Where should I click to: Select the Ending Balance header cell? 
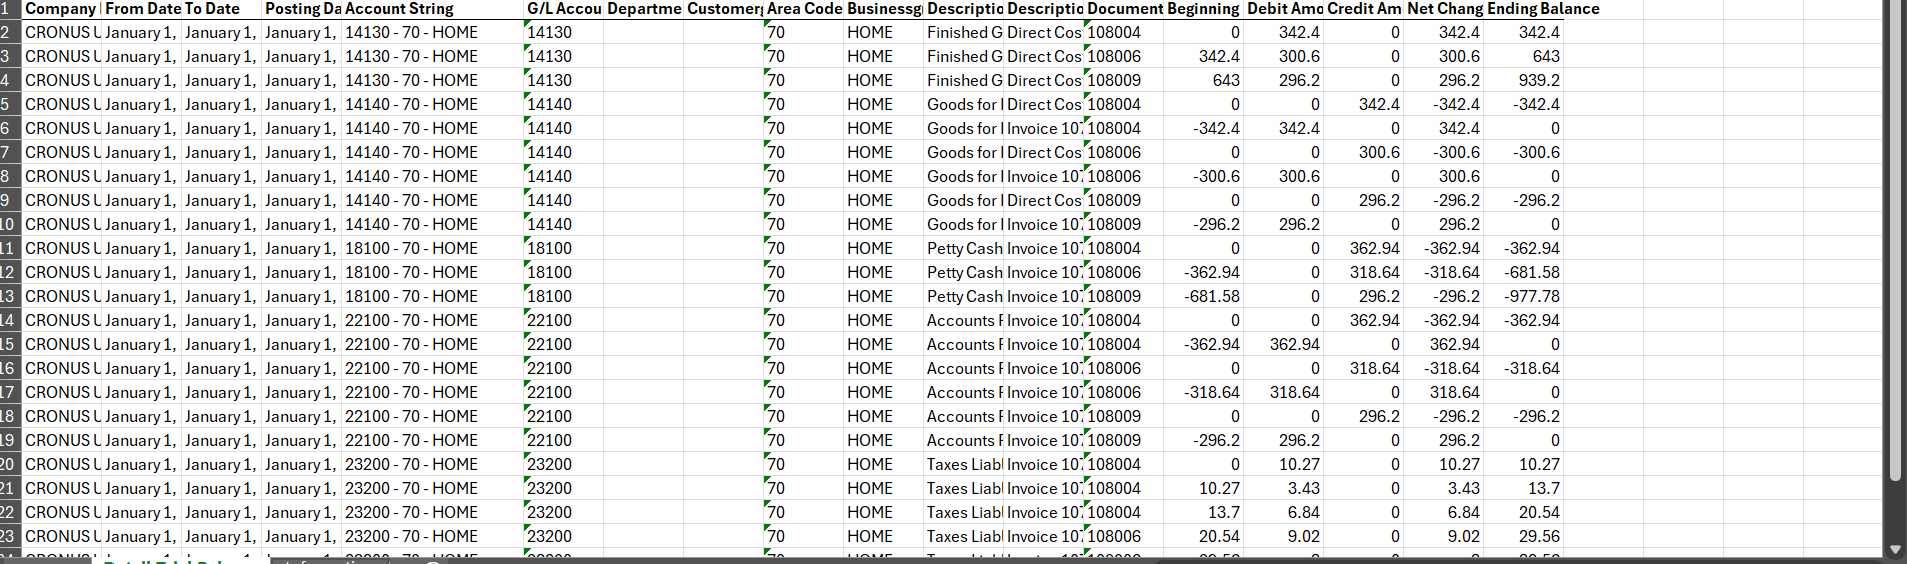coord(1524,9)
